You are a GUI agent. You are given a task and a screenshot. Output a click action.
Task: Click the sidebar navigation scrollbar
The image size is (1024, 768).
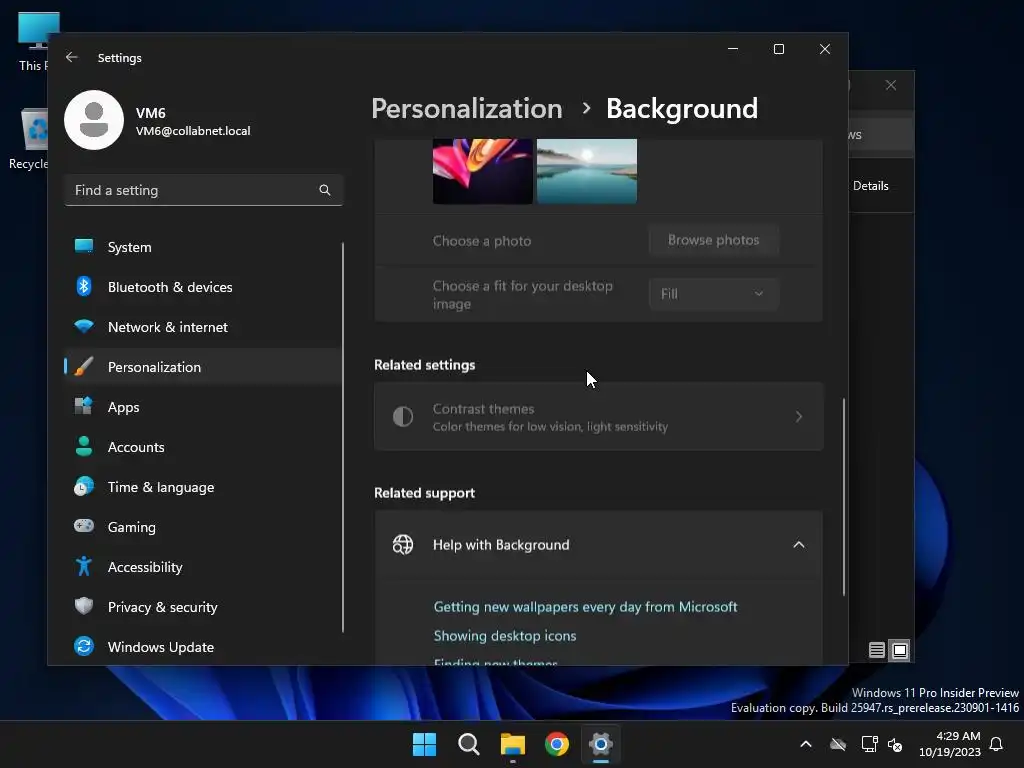[343, 438]
